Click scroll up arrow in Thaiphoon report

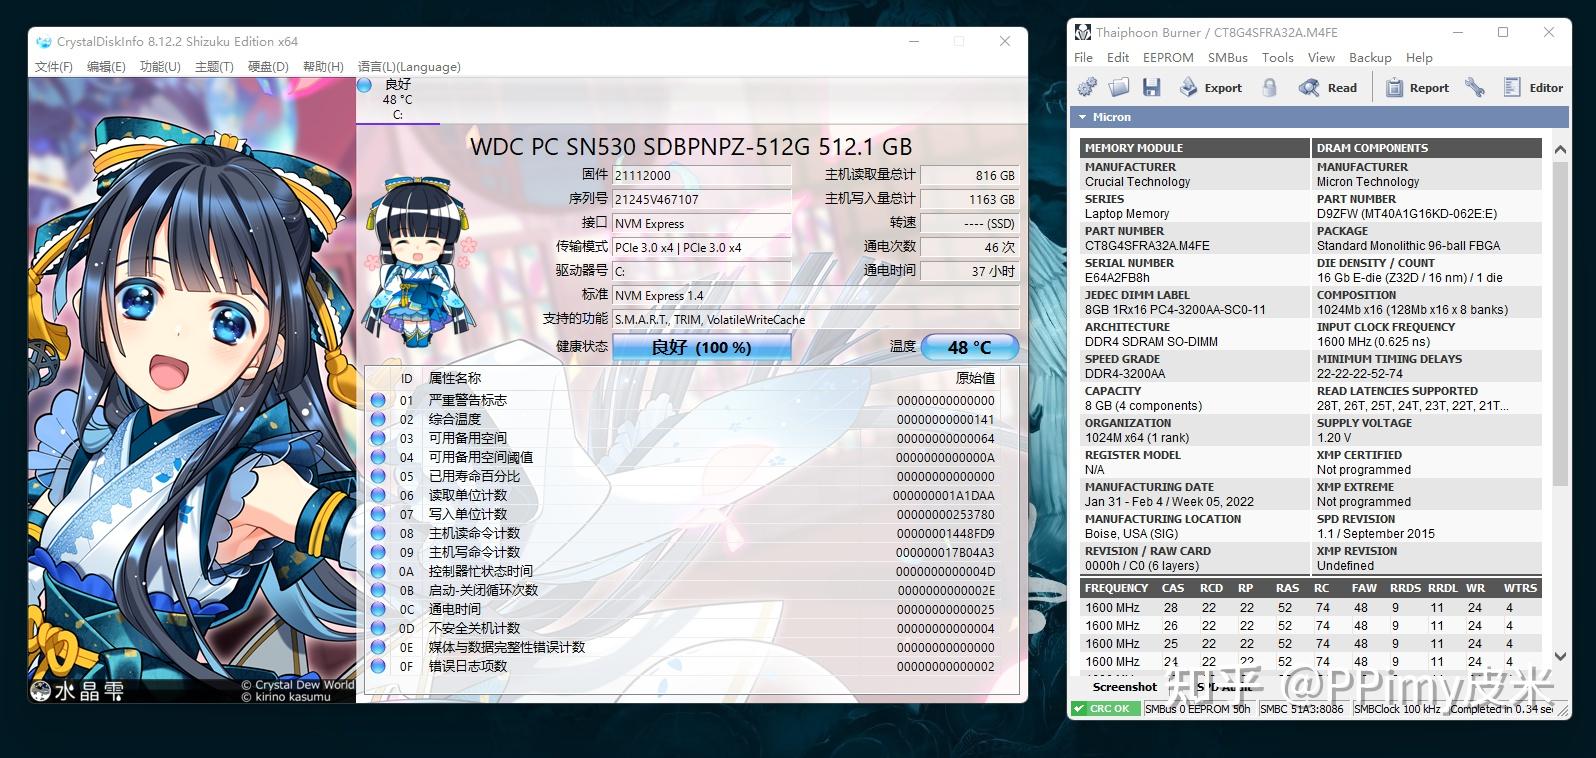(x=1560, y=149)
